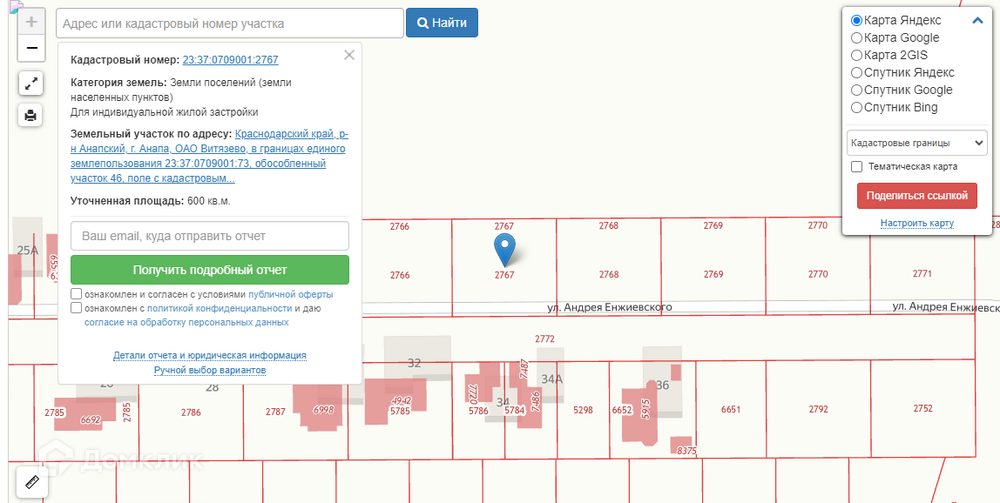Select parcel labeled 6651 on map
The height and width of the screenshot is (503, 1000).
click(730, 409)
